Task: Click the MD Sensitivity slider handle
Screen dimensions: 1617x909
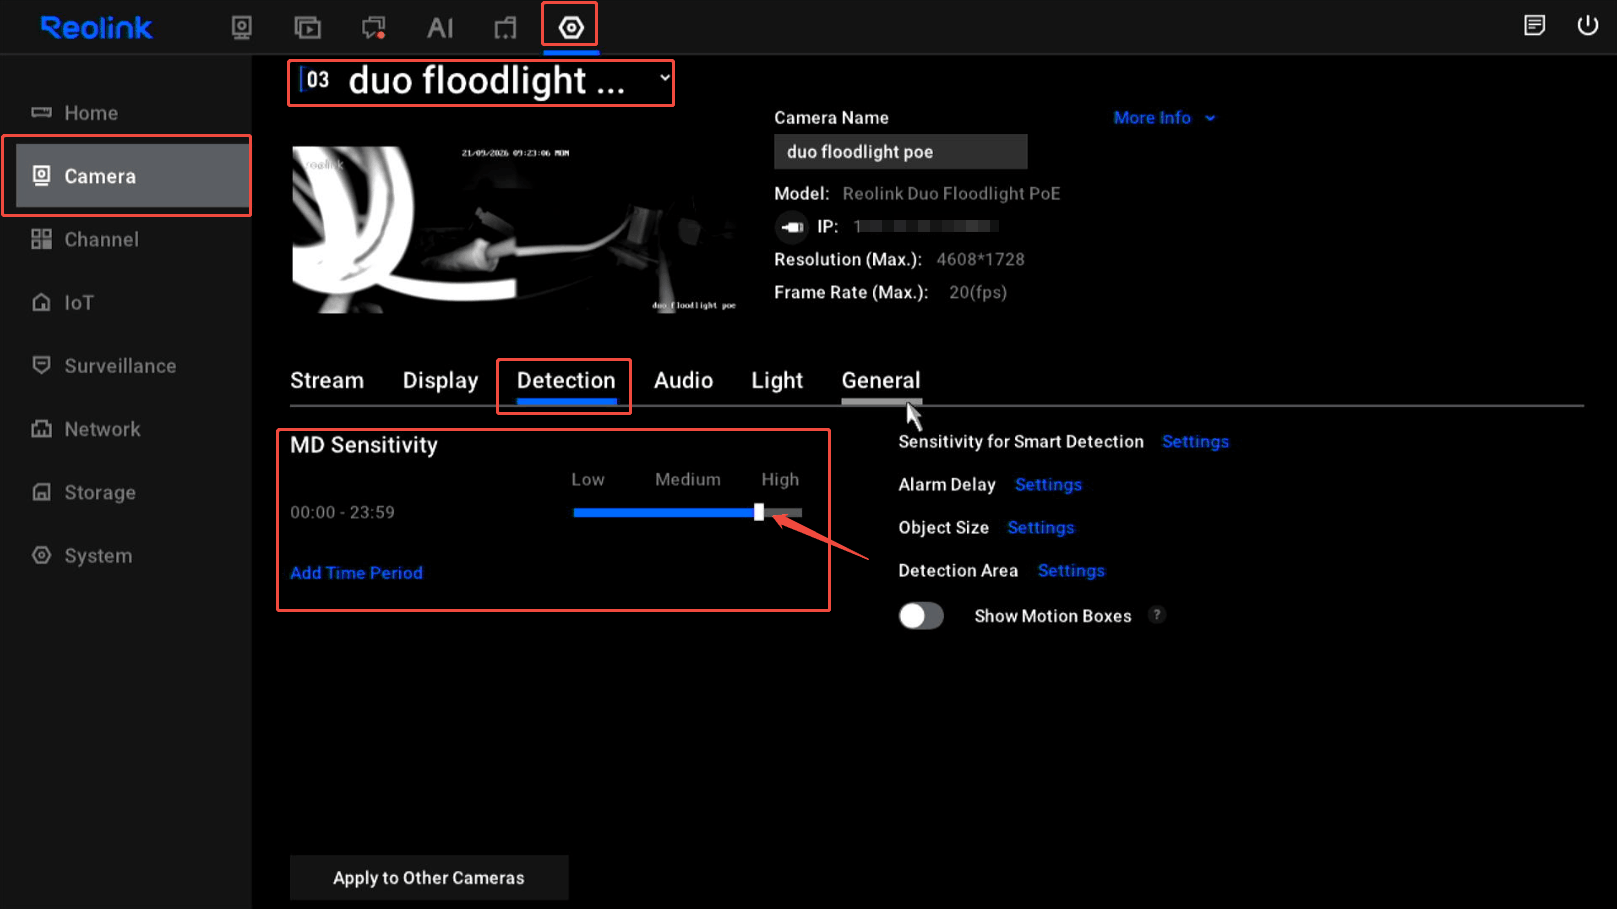Action: pyautogui.click(x=759, y=512)
